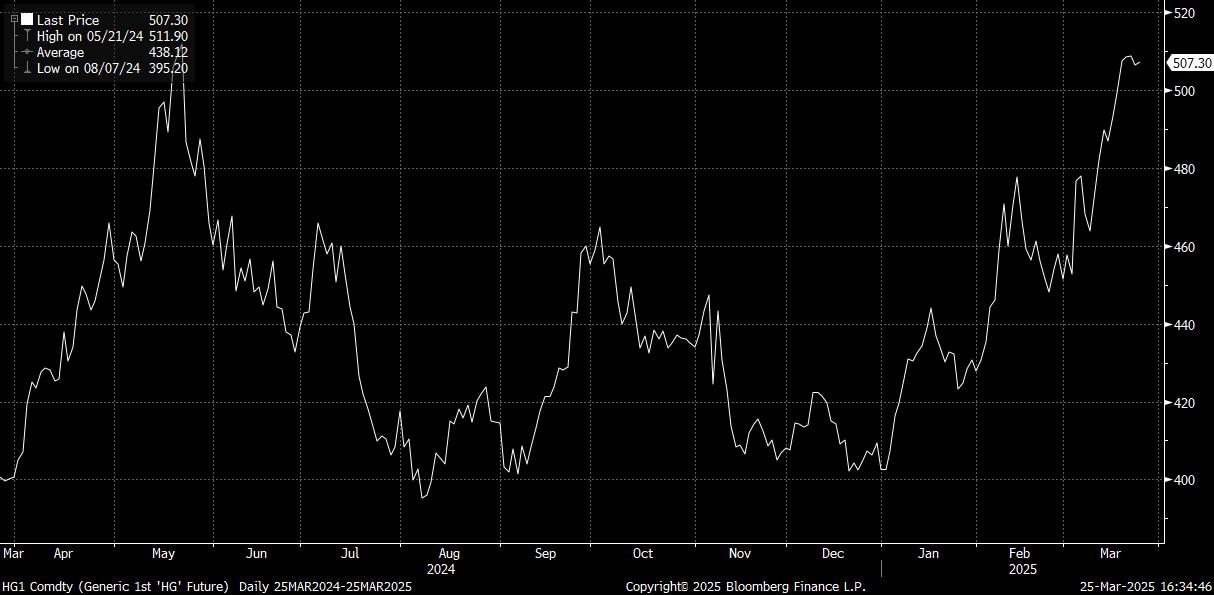This screenshot has height=595, width=1214.
Task: Click the Dec month label on time axis
Action: point(832,553)
